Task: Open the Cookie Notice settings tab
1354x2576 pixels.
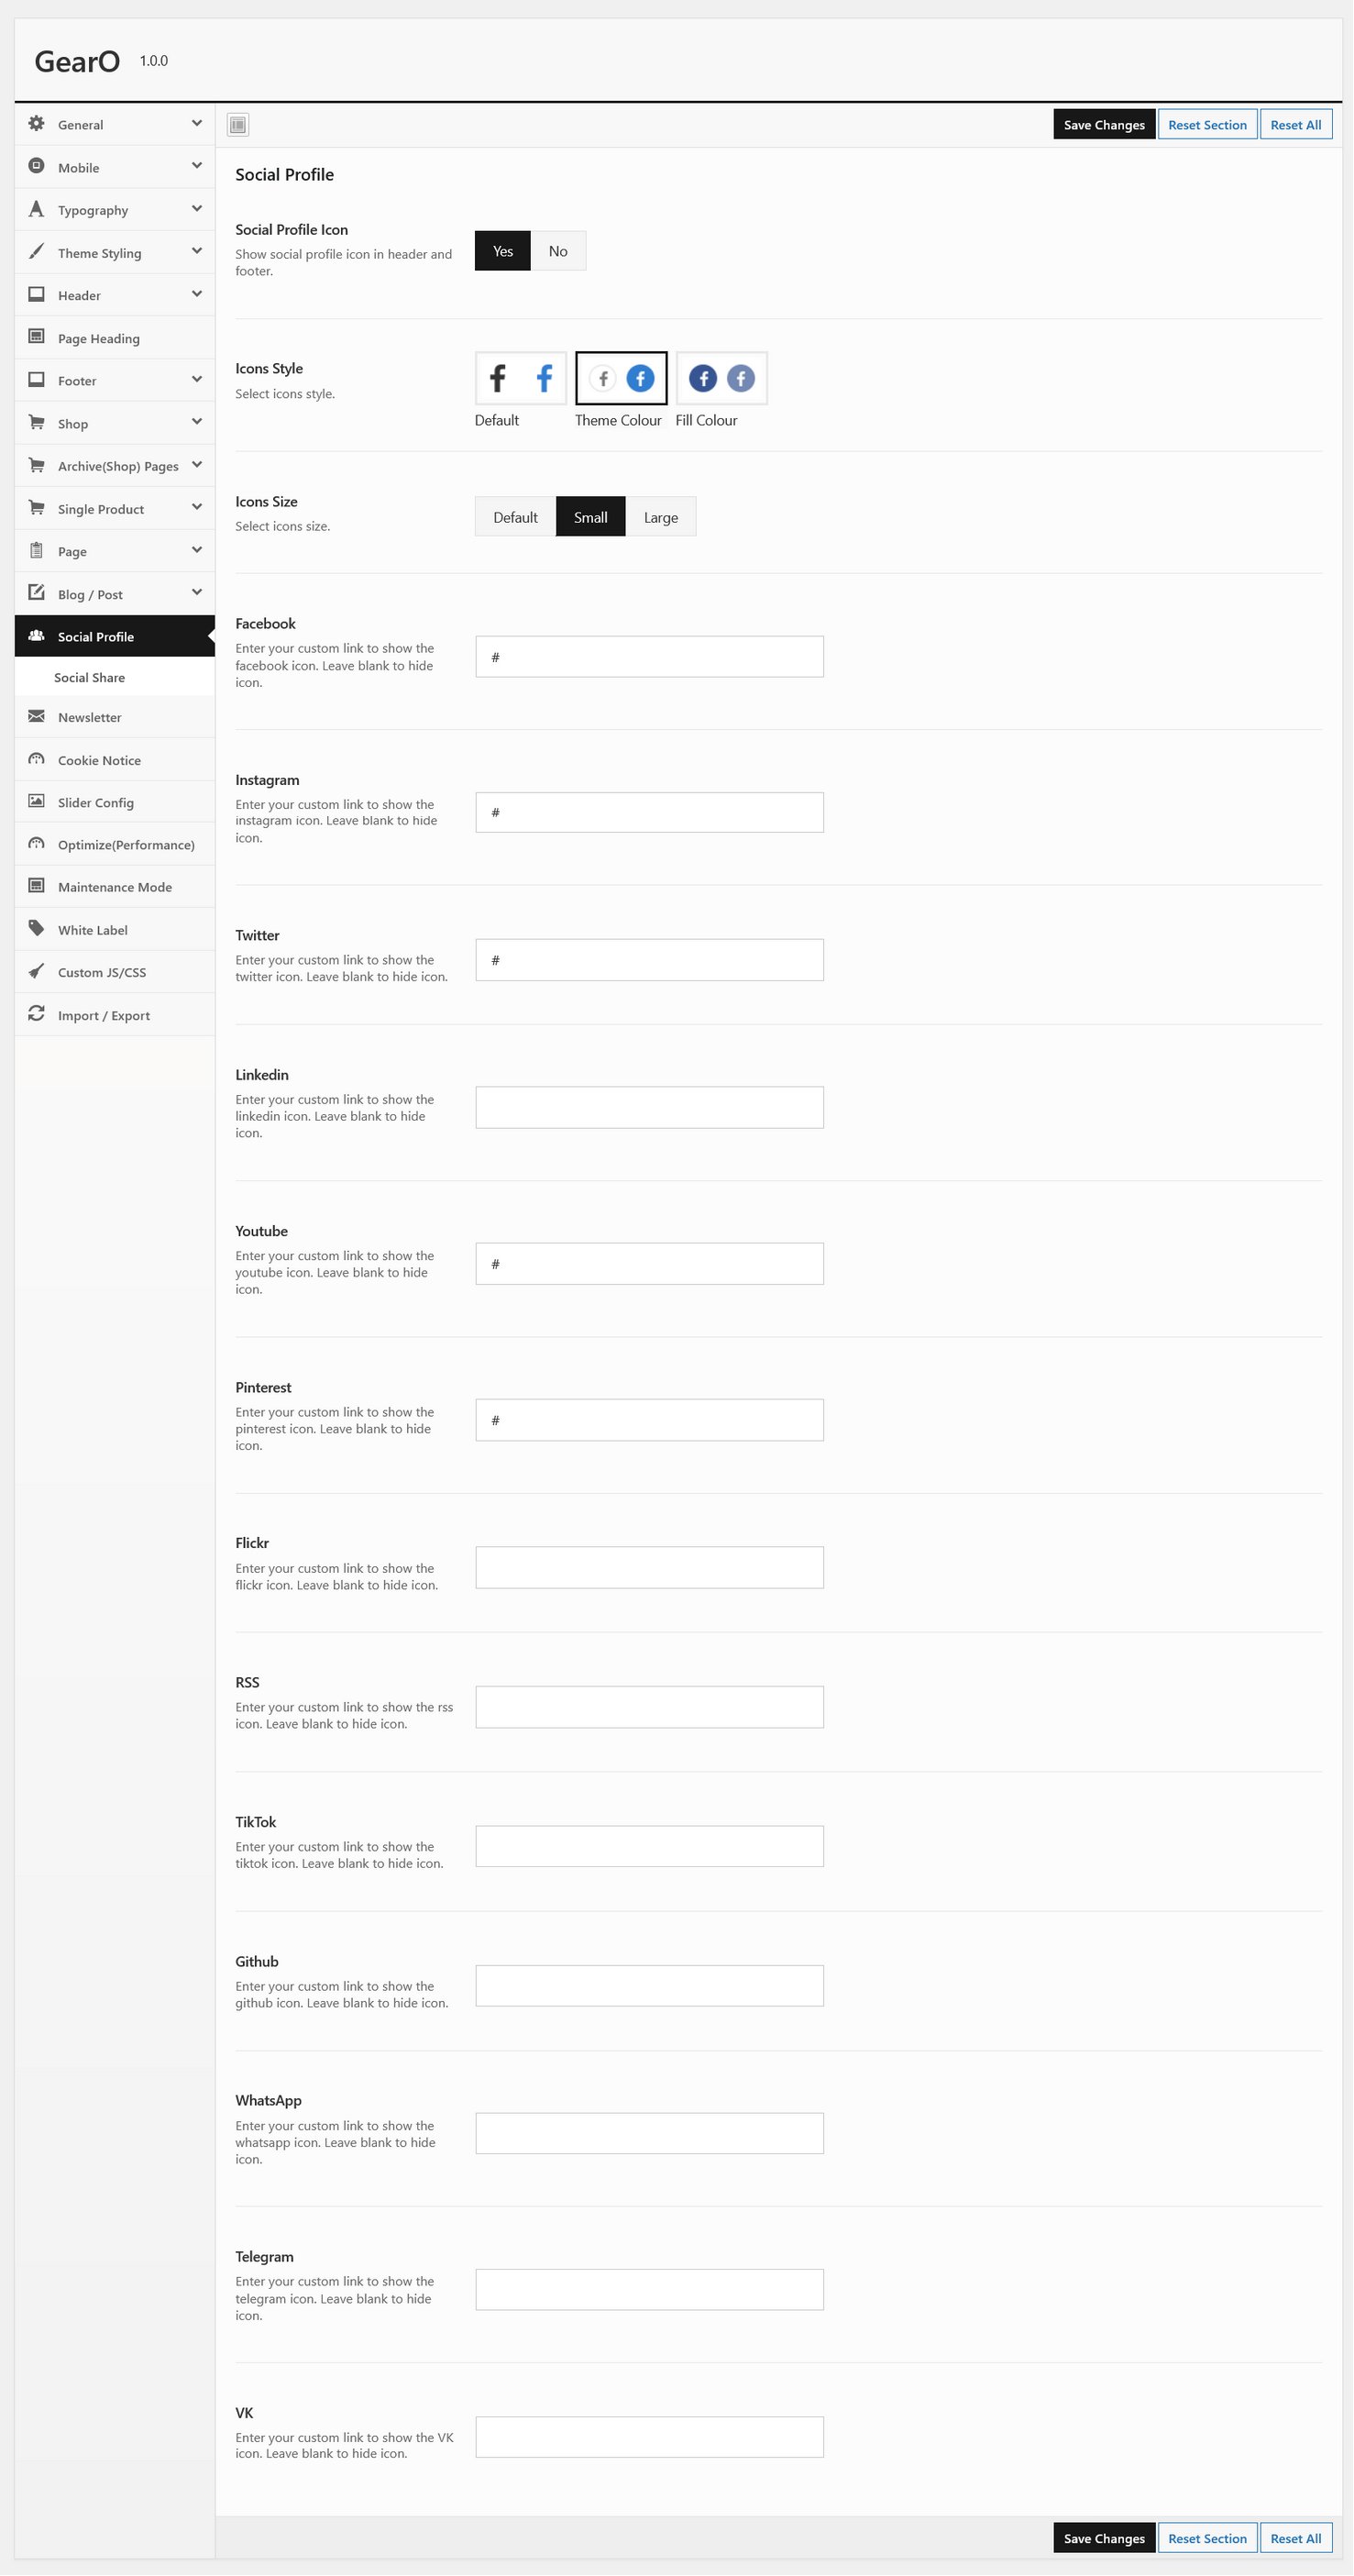Action: click(99, 760)
